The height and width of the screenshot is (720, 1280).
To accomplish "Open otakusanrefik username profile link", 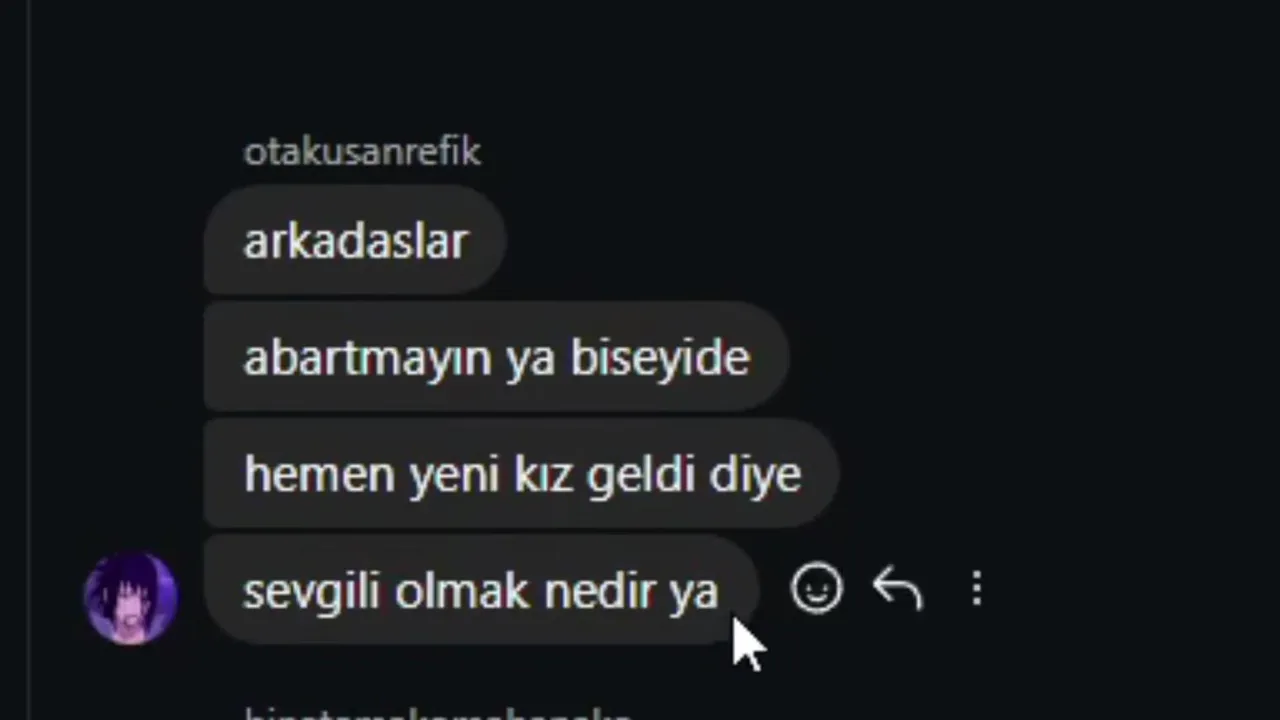I will pyautogui.click(x=362, y=151).
